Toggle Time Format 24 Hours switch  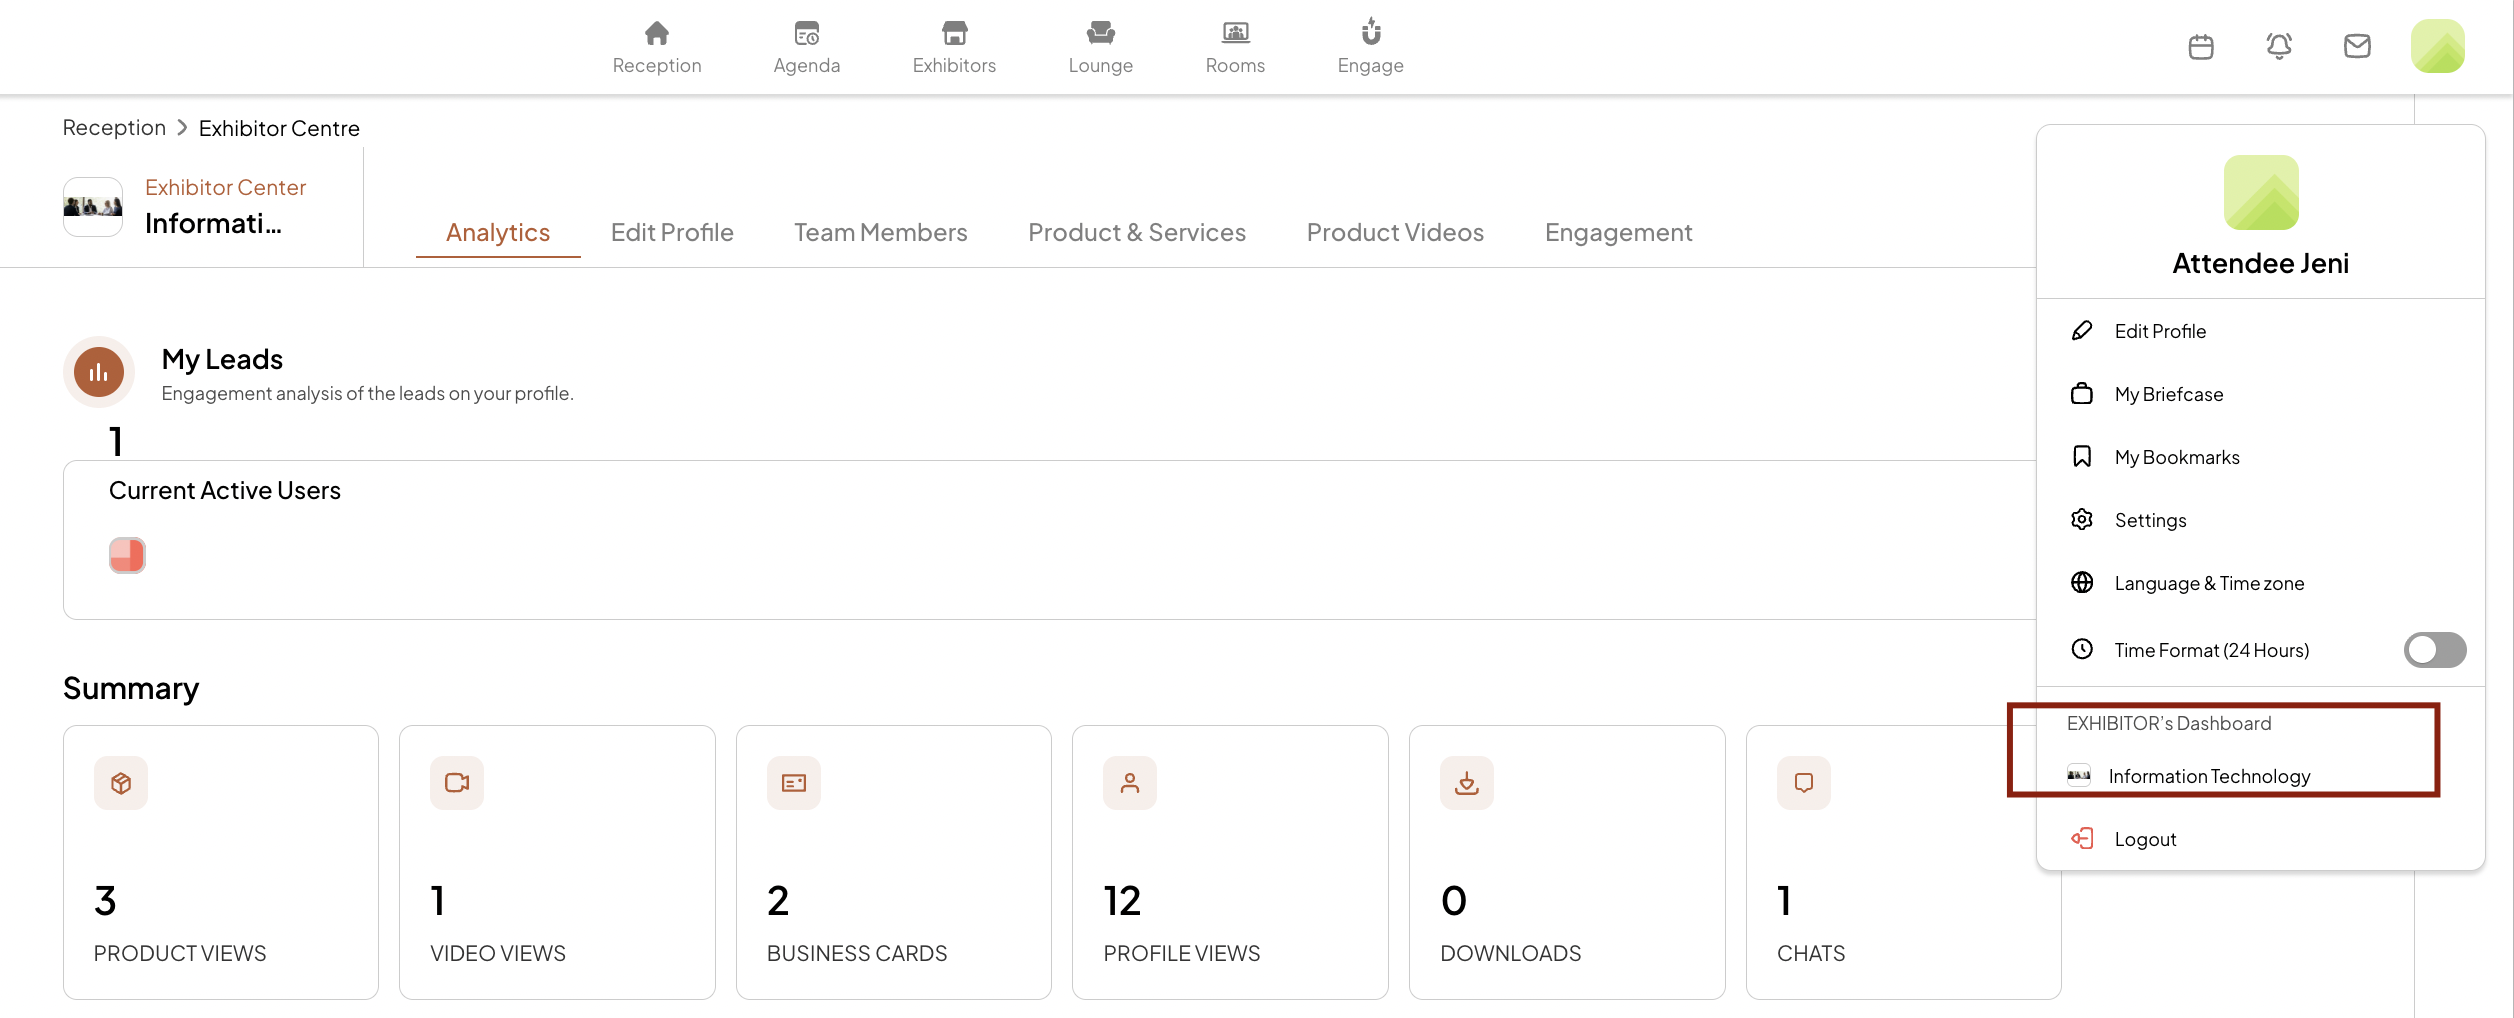coord(2434,650)
